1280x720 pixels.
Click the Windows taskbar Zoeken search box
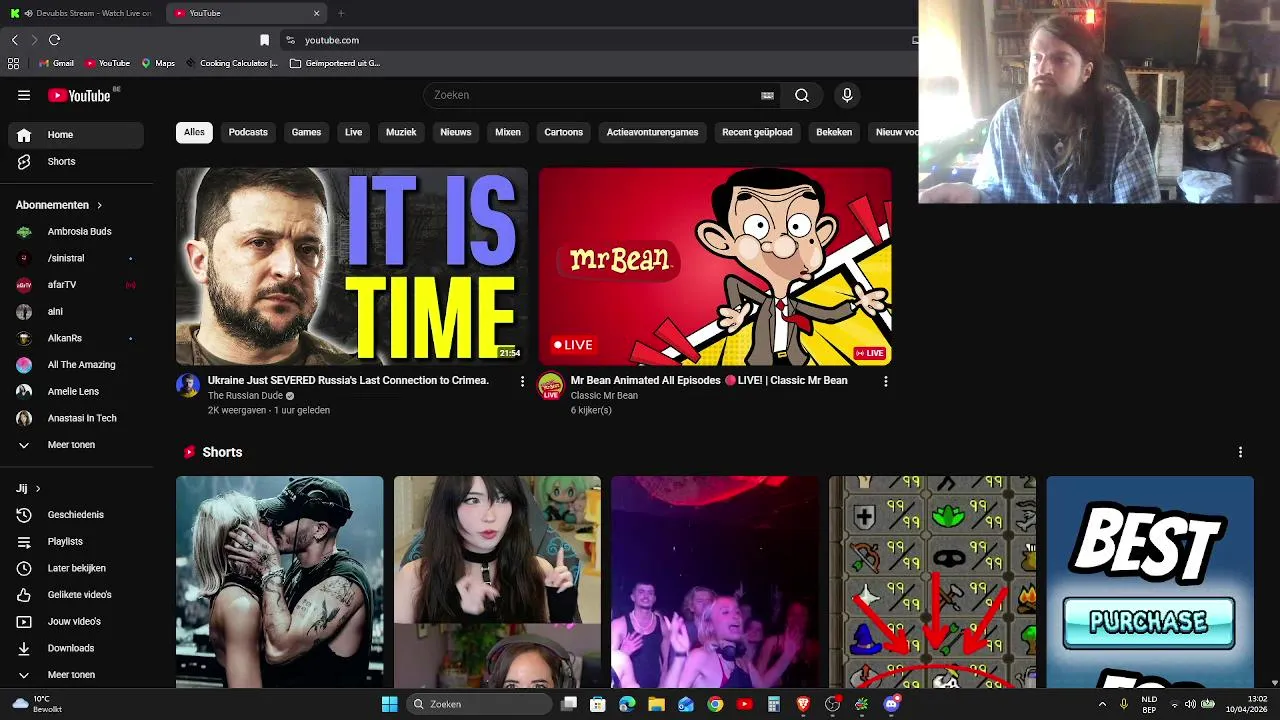(x=480, y=704)
